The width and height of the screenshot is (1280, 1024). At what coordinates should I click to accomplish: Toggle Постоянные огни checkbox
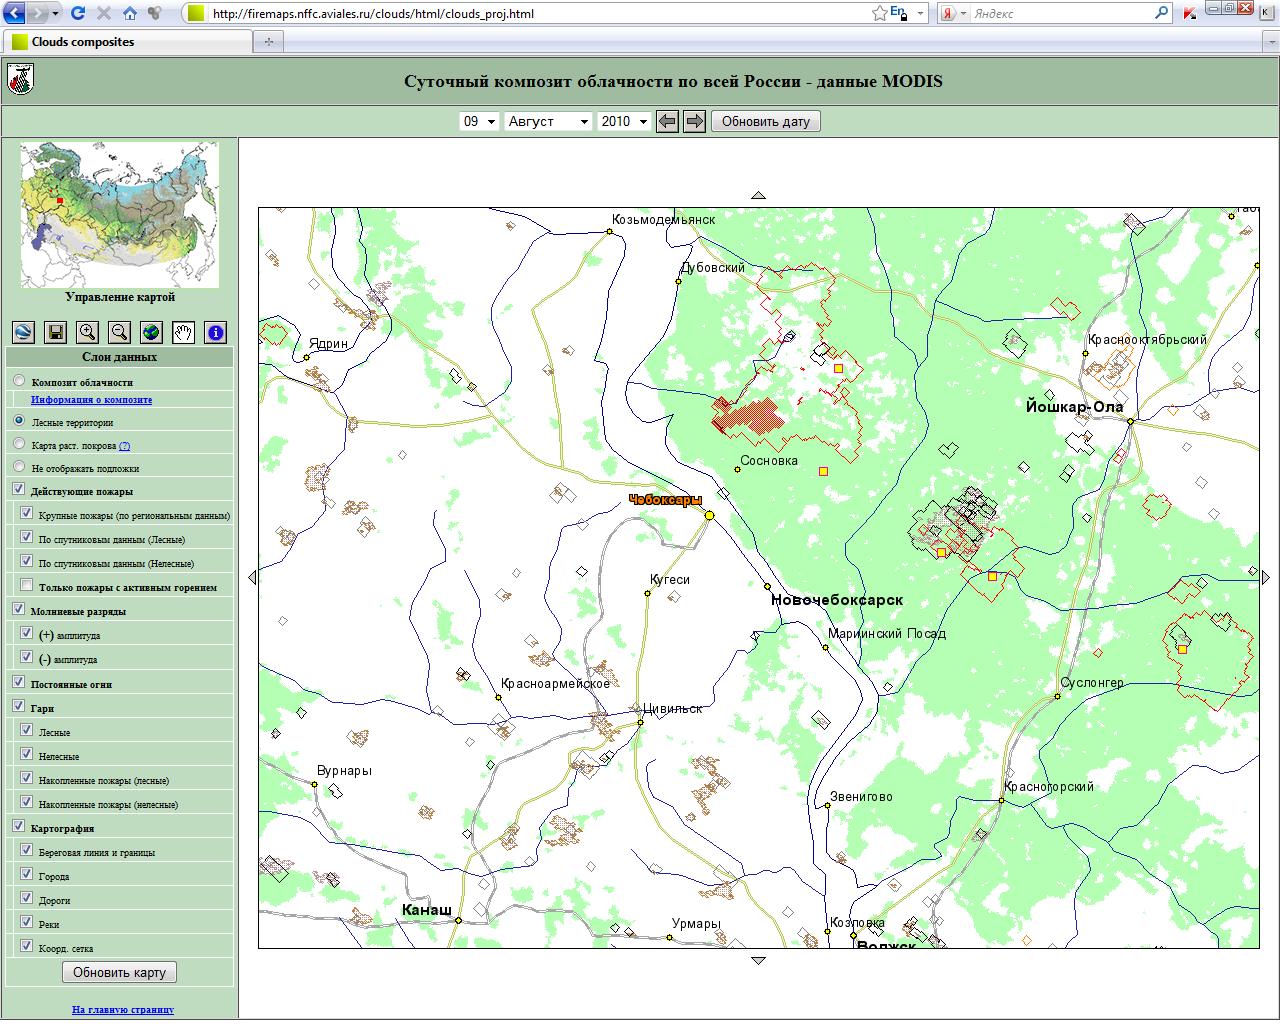[19, 682]
